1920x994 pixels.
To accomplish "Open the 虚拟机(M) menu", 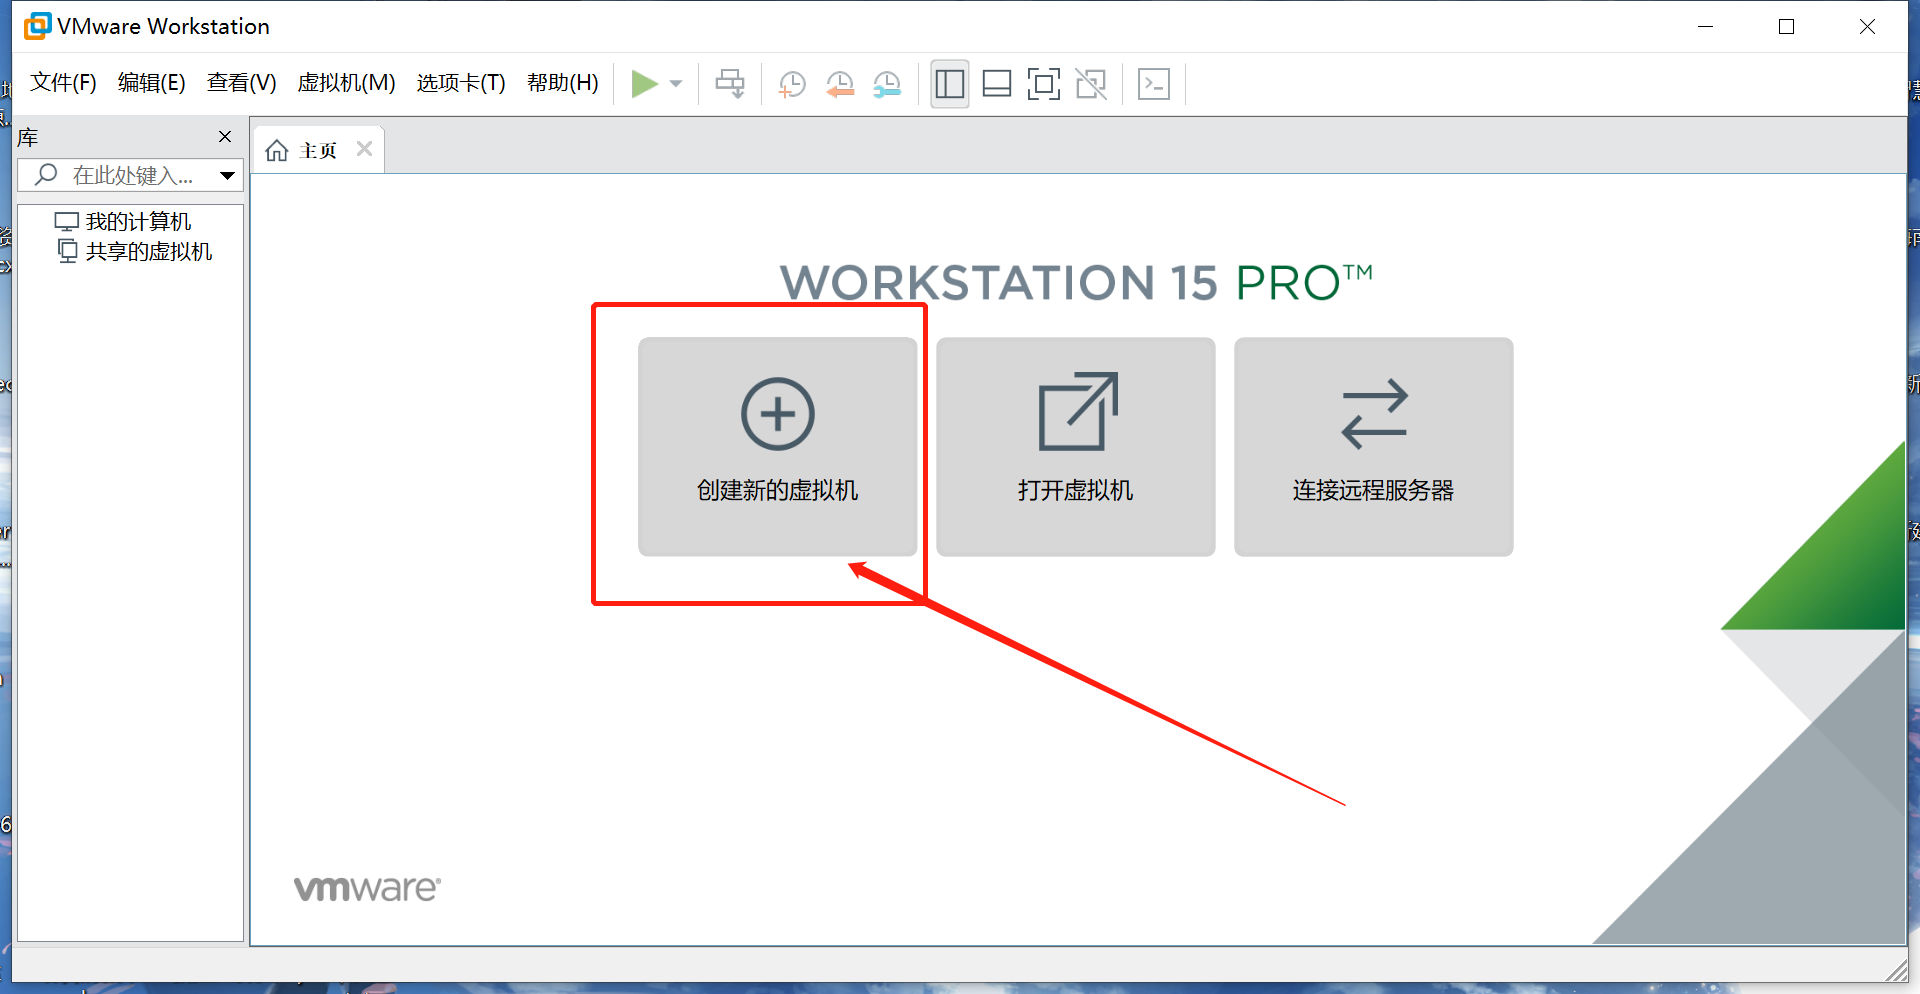I will (346, 83).
